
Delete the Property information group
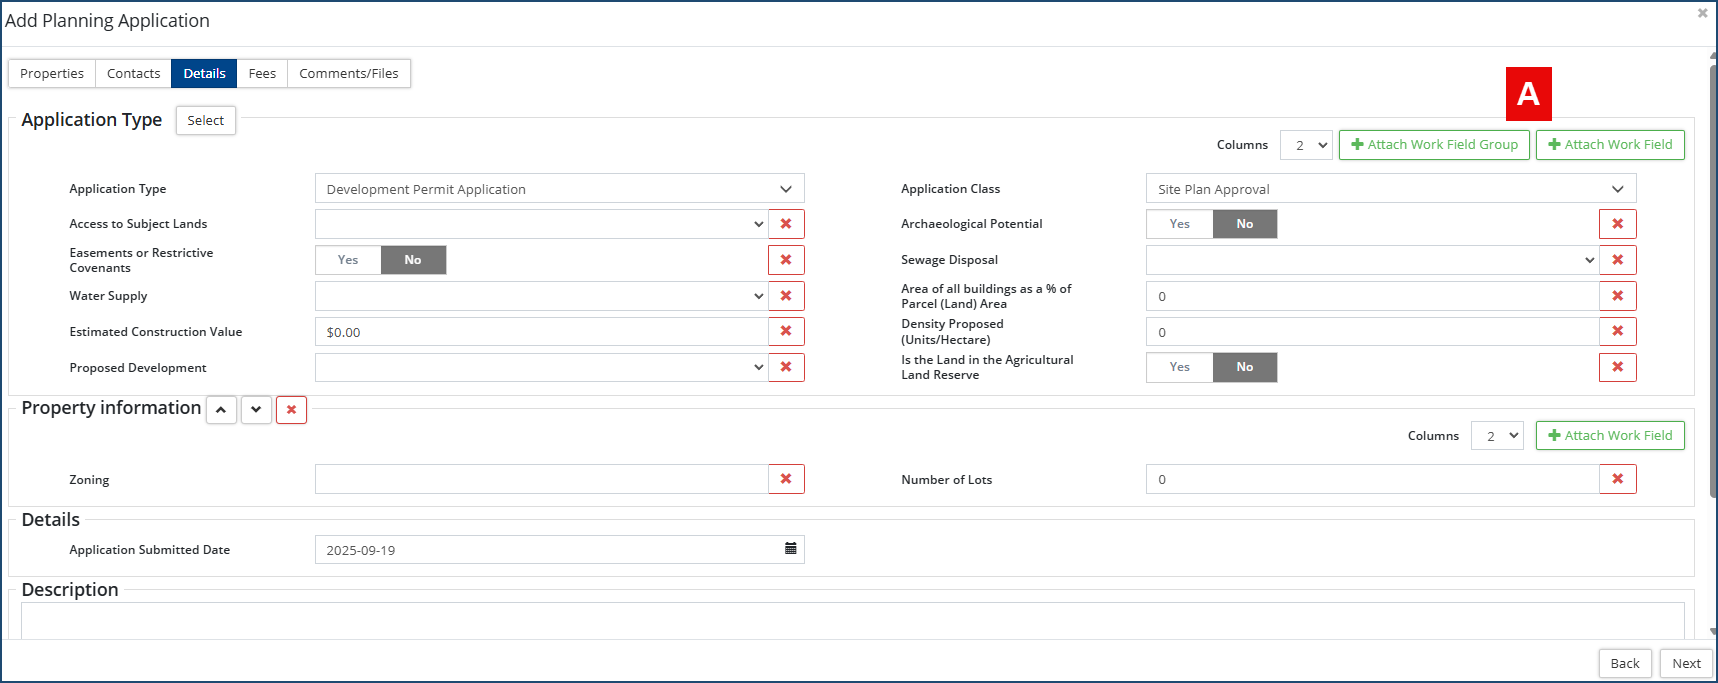click(x=291, y=410)
